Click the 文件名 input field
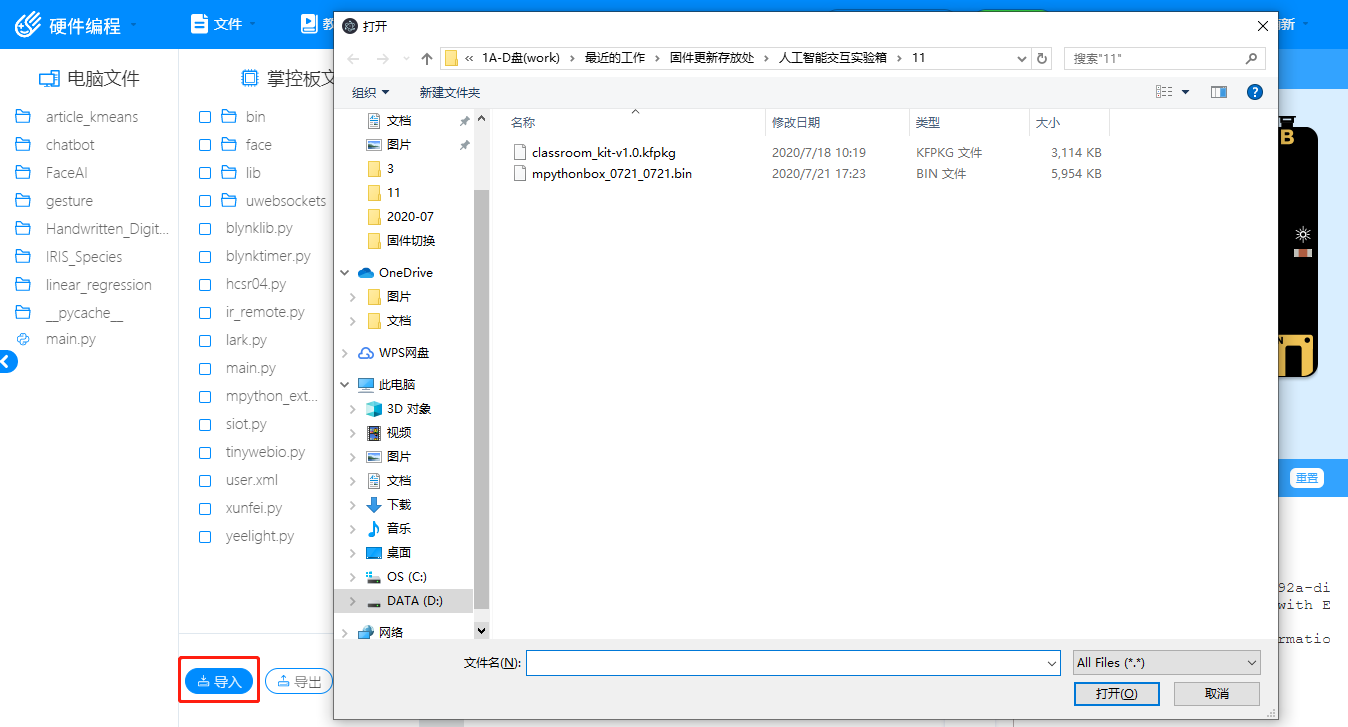 point(793,663)
